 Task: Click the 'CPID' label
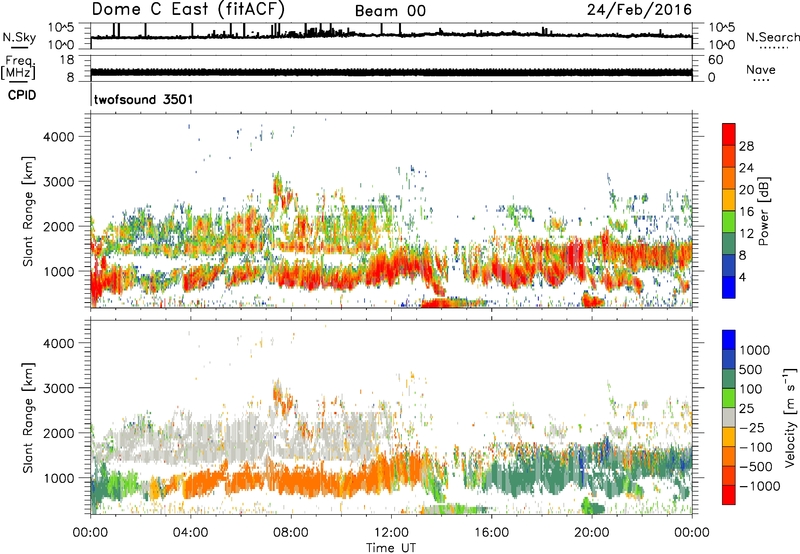click(22, 95)
